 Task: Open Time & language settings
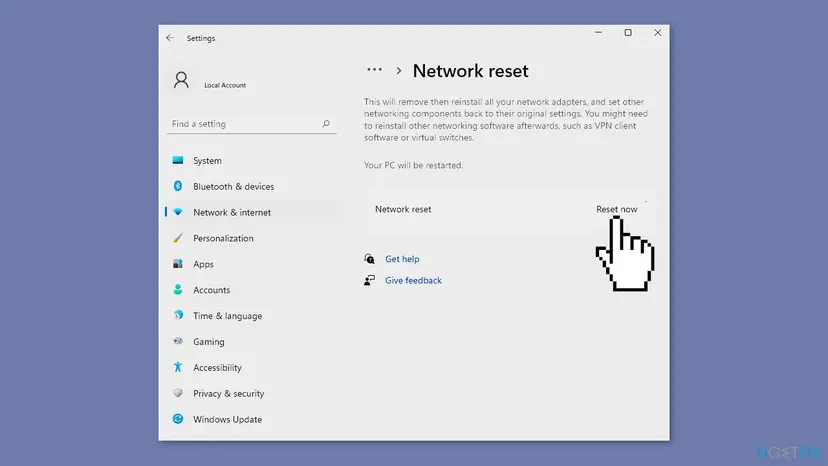[x=251, y=315]
